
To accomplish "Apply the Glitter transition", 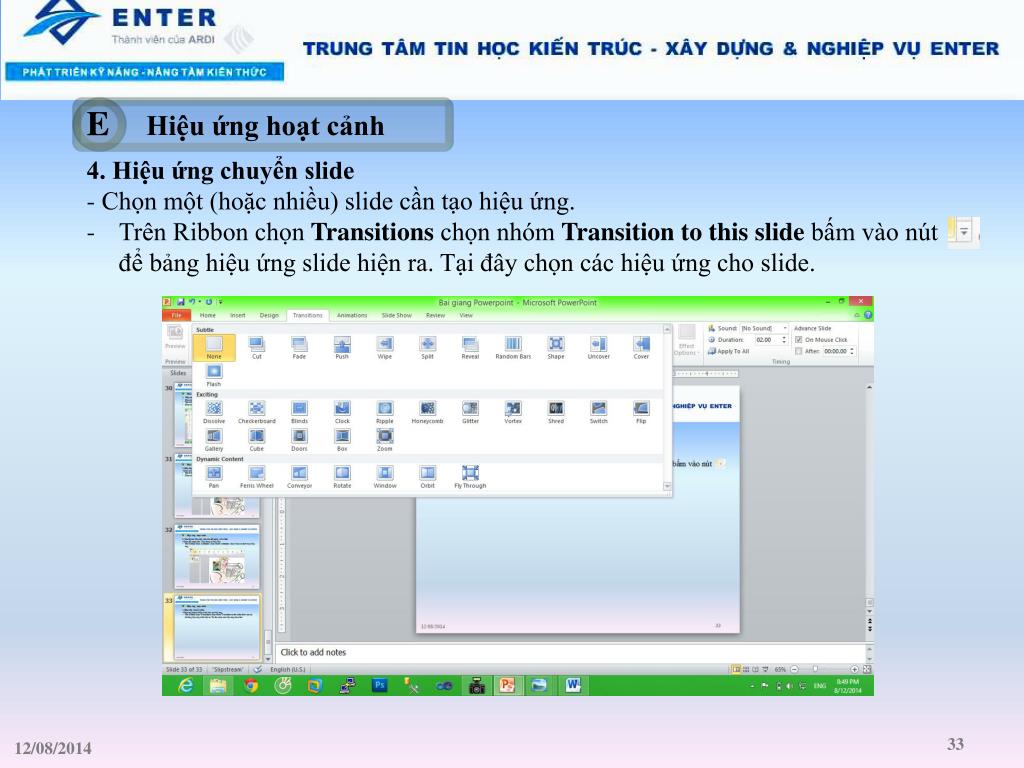I will (x=470, y=412).
